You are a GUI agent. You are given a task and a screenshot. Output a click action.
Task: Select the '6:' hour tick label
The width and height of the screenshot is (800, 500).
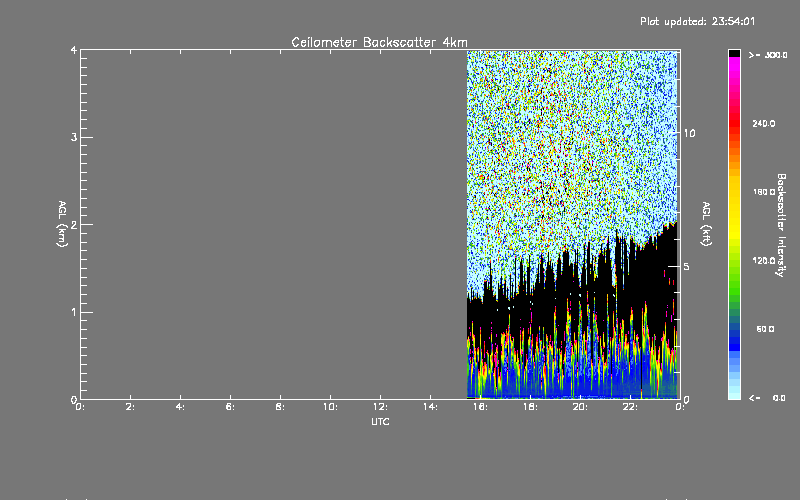click(x=230, y=407)
